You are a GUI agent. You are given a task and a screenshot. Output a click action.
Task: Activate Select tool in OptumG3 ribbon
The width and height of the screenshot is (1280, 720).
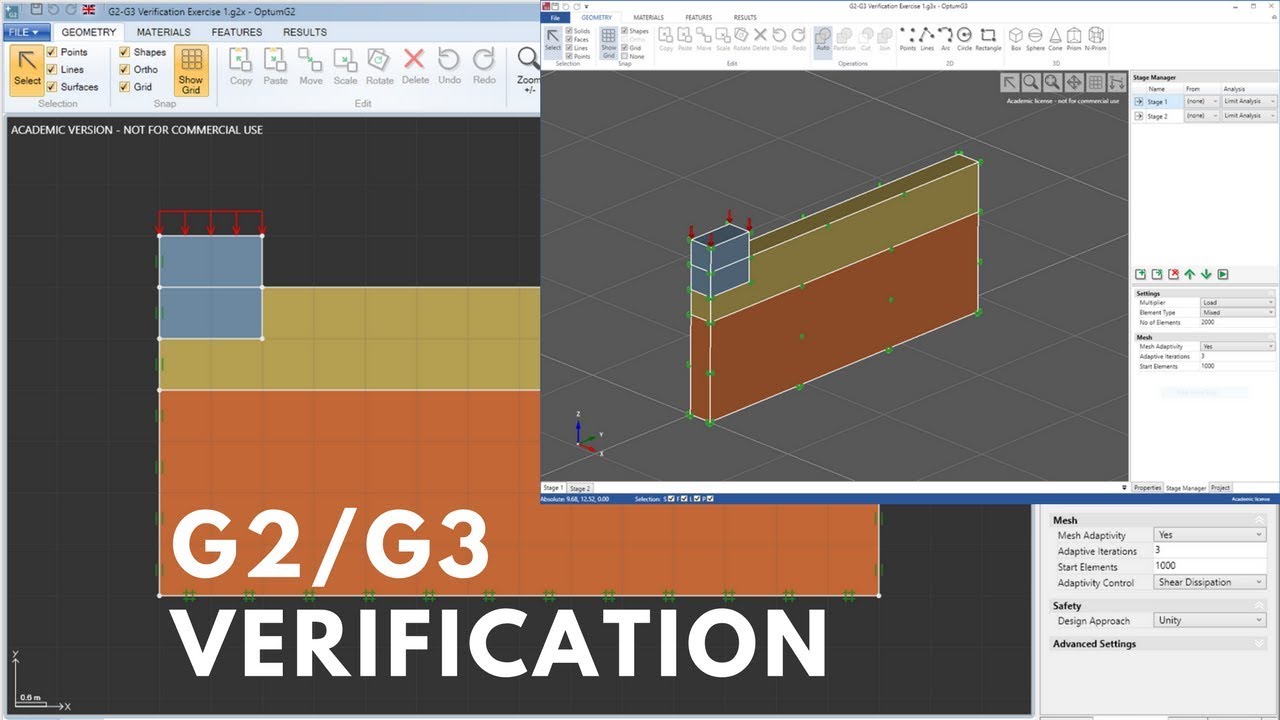553,41
